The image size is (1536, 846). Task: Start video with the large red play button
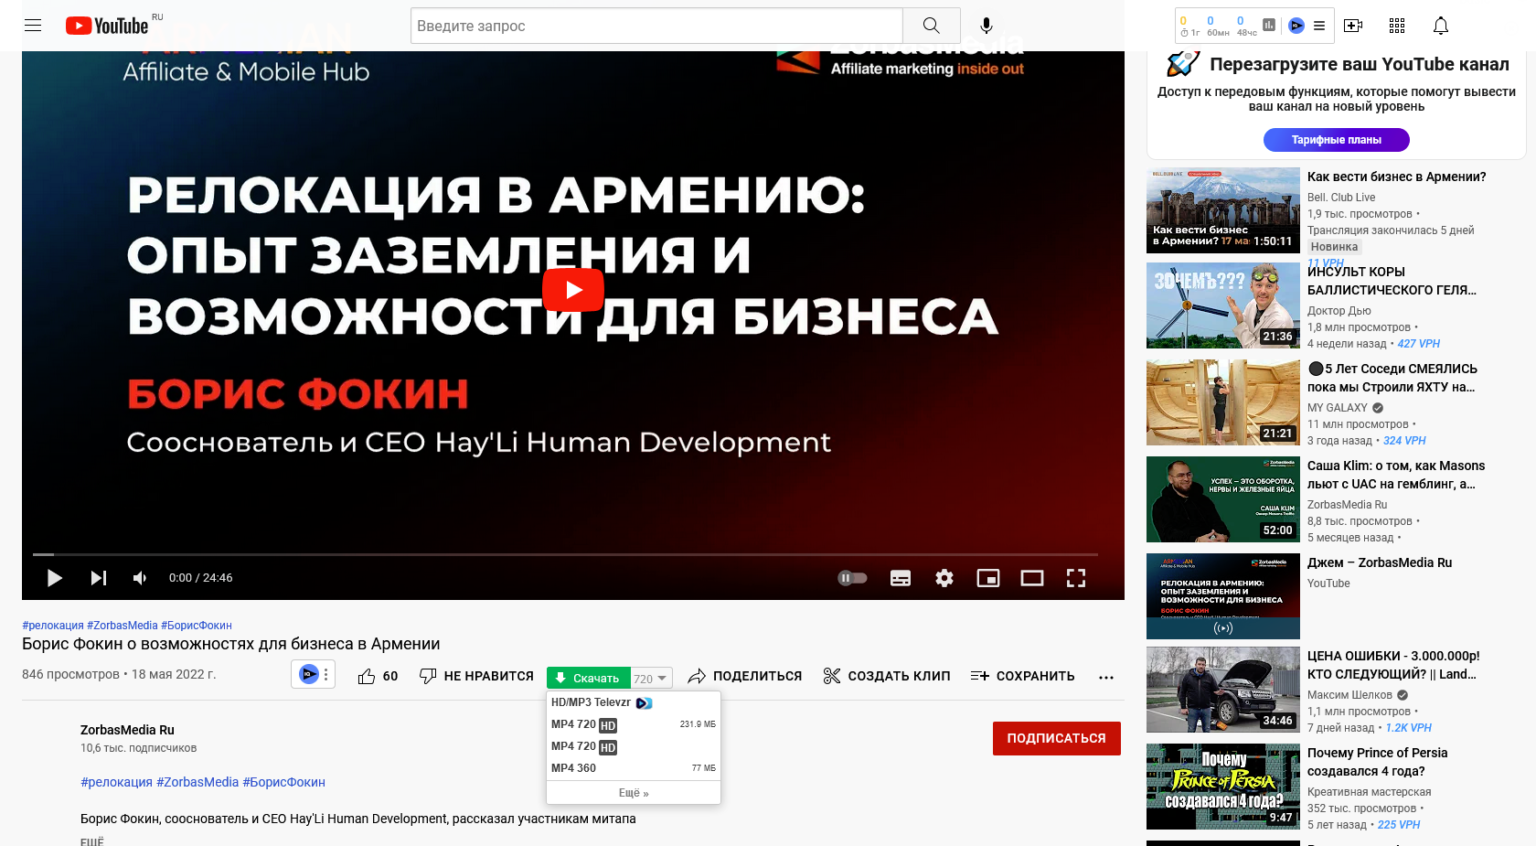[573, 290]
